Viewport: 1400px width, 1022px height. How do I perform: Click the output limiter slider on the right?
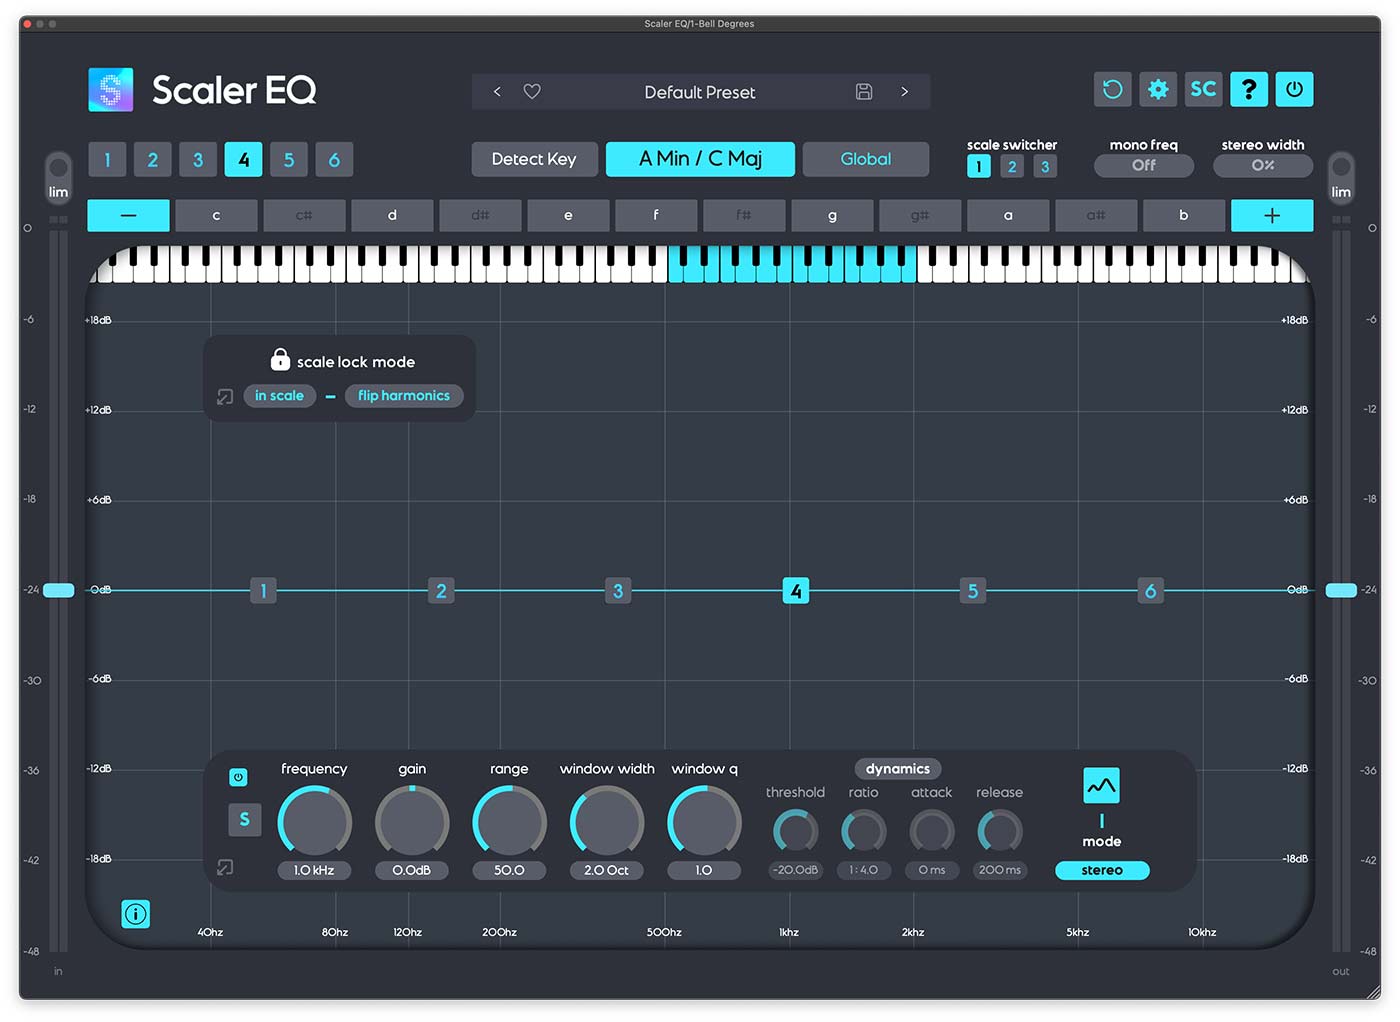[x=1342, y=590]
